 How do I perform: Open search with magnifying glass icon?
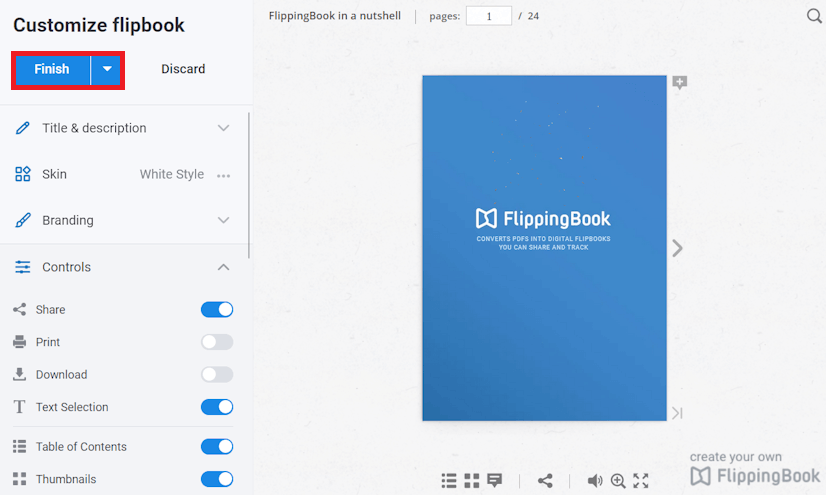point(814,16)
